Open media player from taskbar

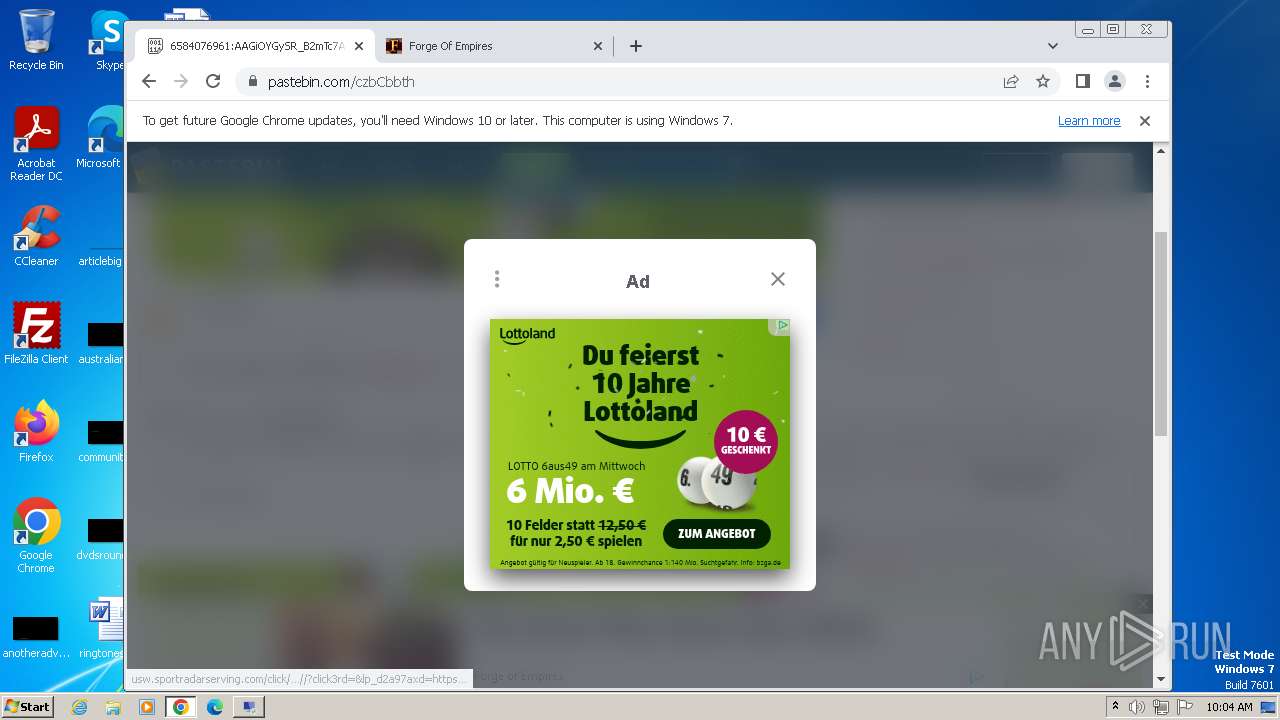coord(147,707)
